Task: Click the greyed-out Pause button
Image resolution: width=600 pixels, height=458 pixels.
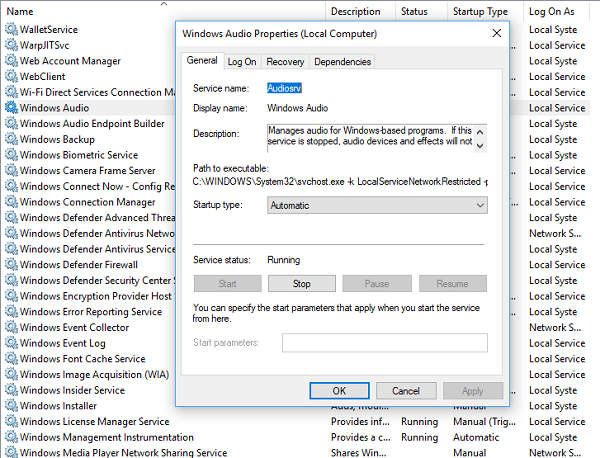Action: pos(377,284)
